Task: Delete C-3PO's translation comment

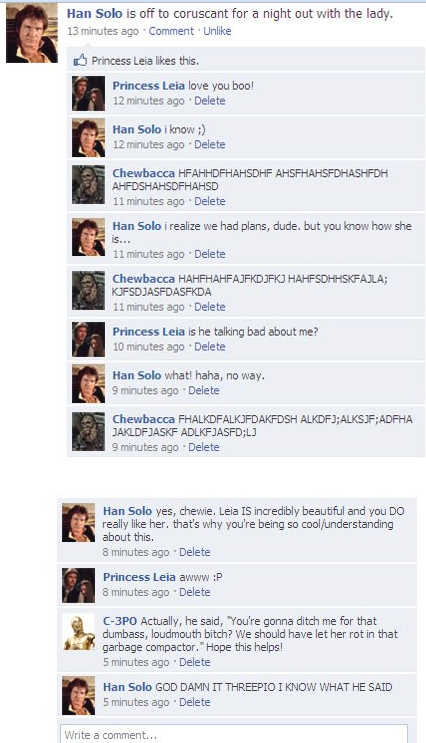Action: 194,662
